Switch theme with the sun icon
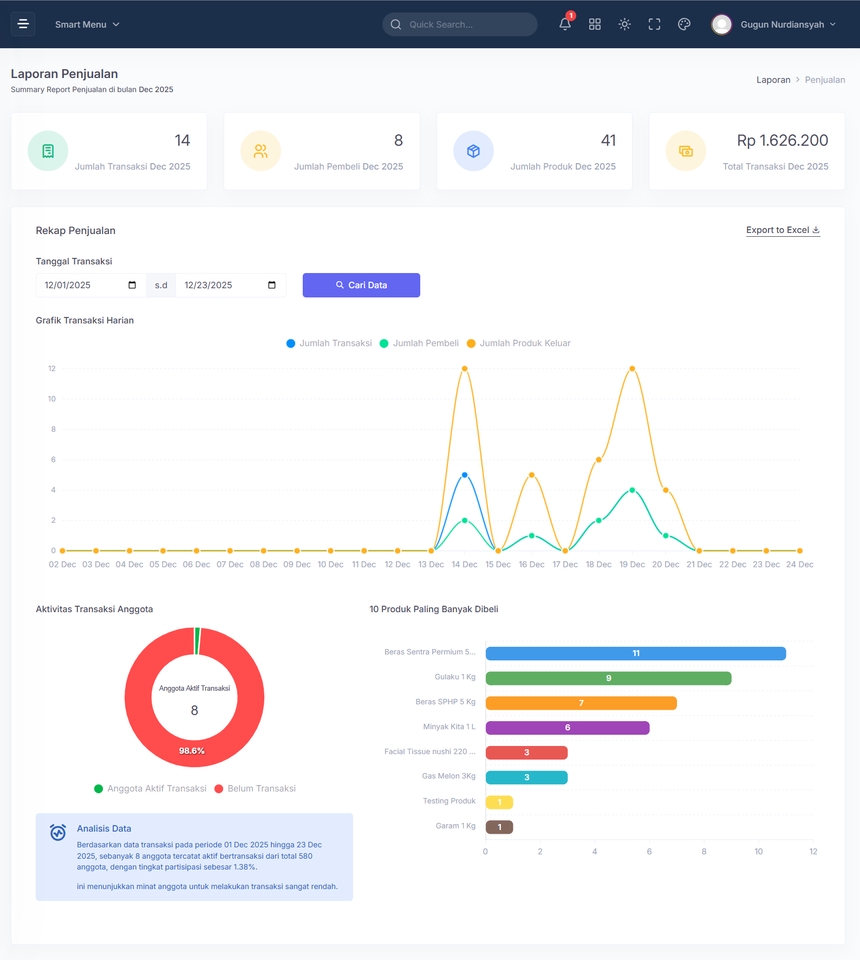This screenshot has height=960, width=860. click(x=624, y=24)
